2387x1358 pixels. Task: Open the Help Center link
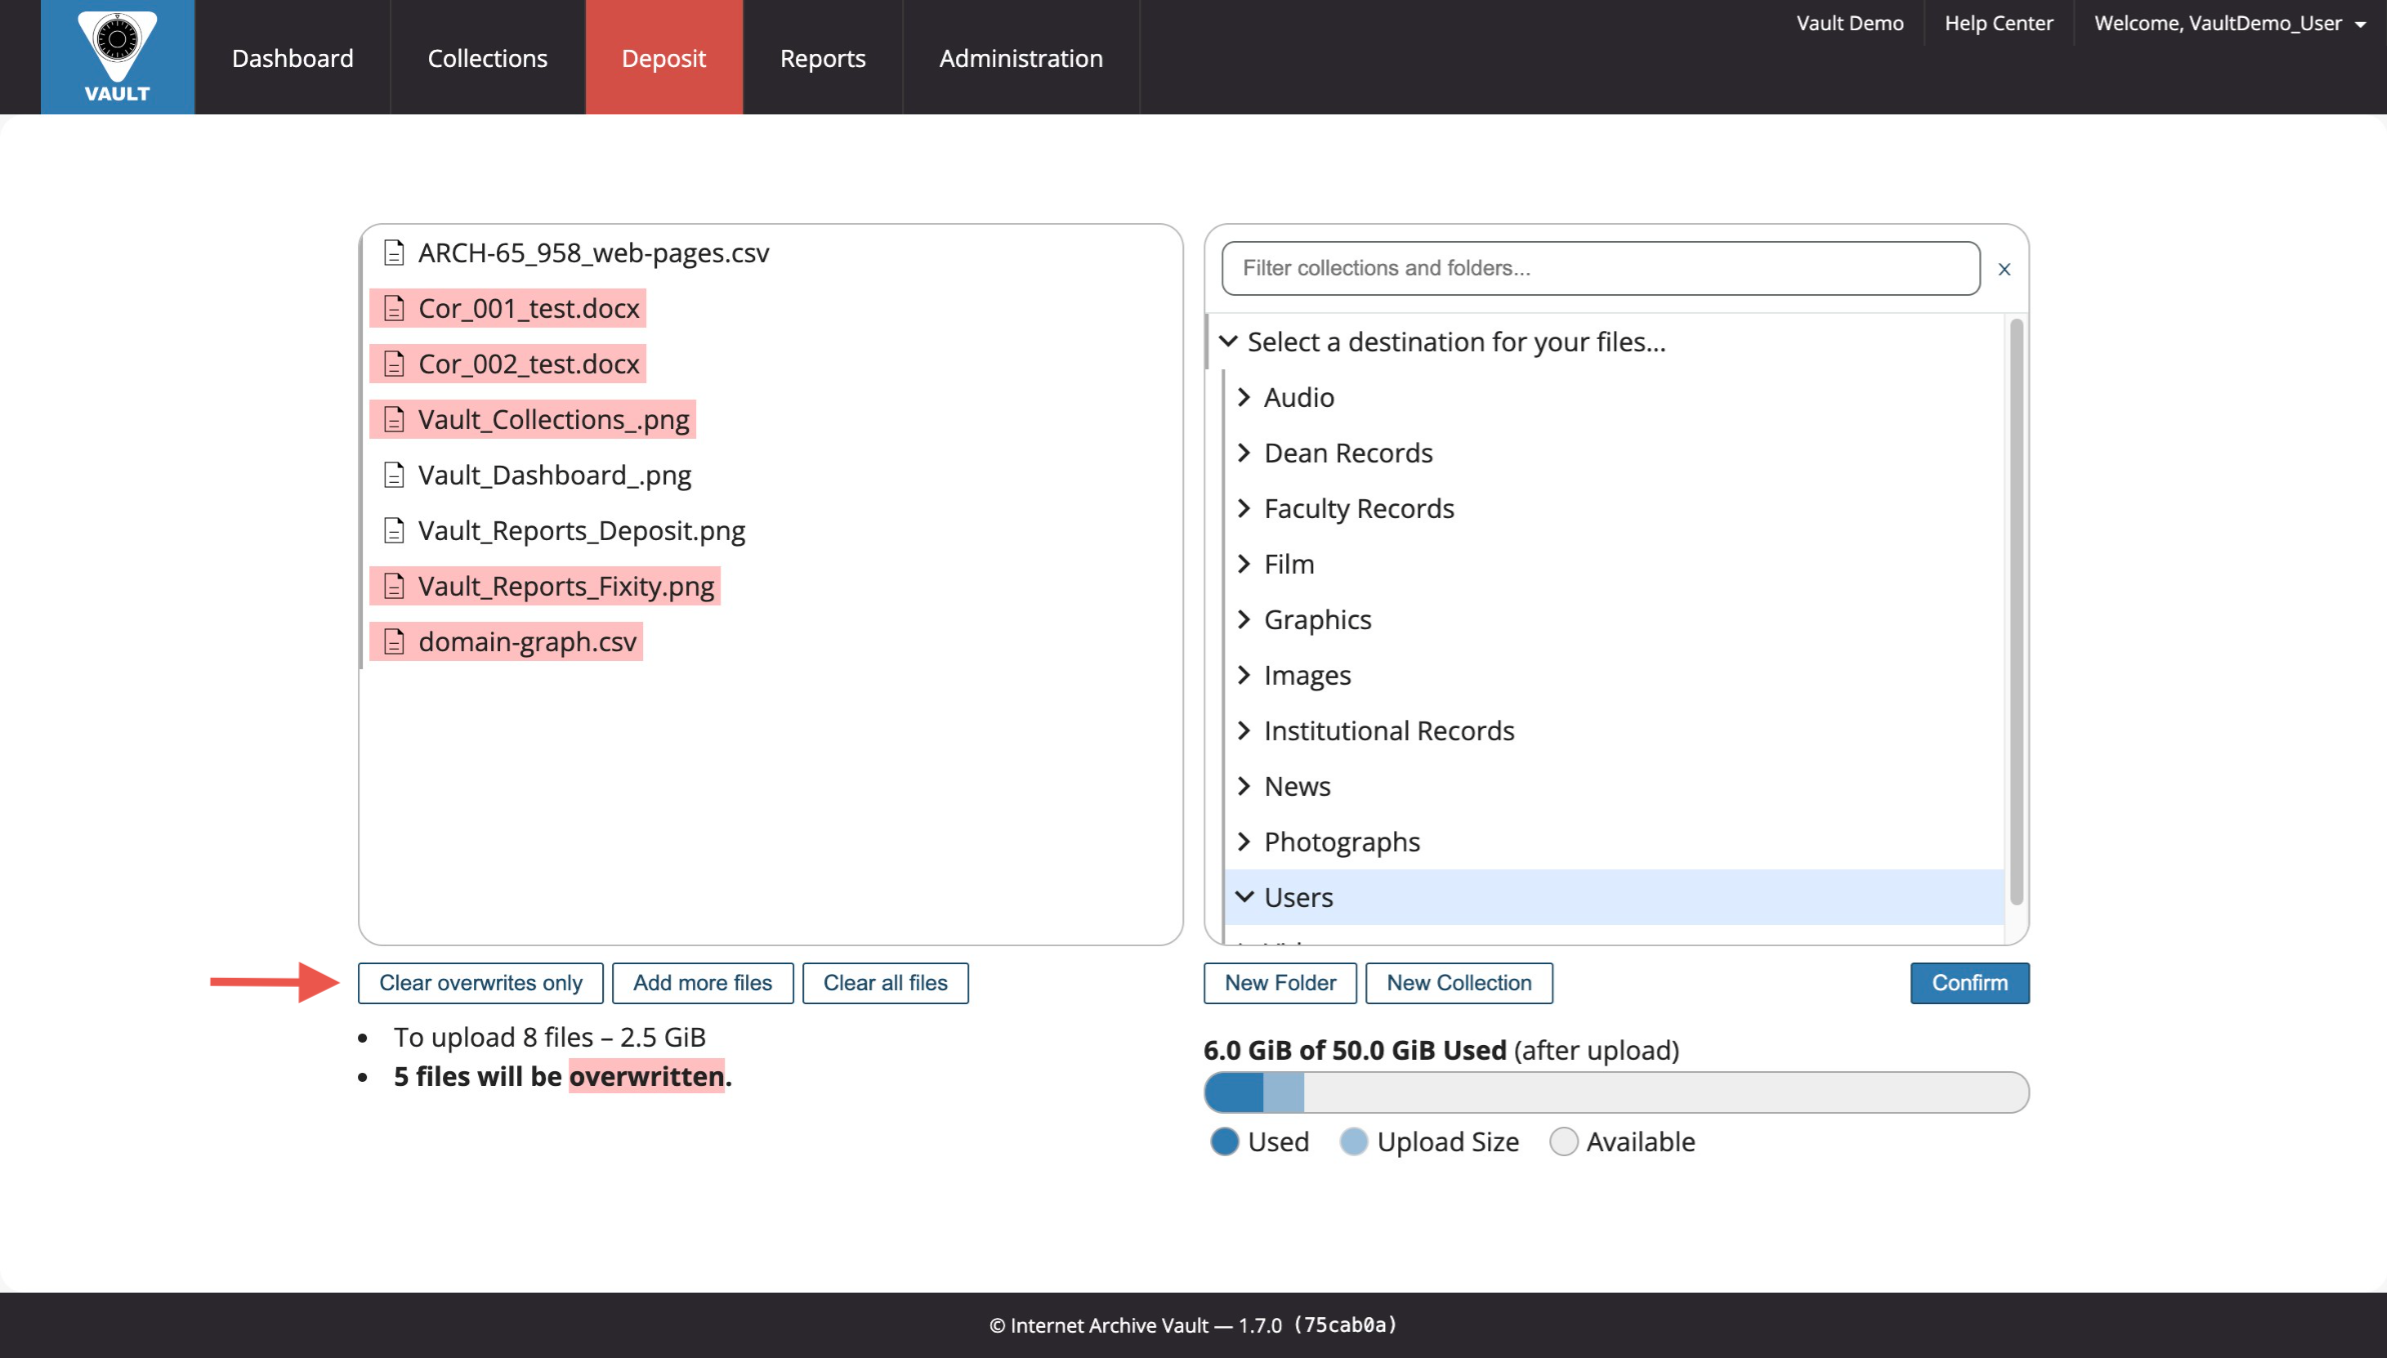point(1998,23)
